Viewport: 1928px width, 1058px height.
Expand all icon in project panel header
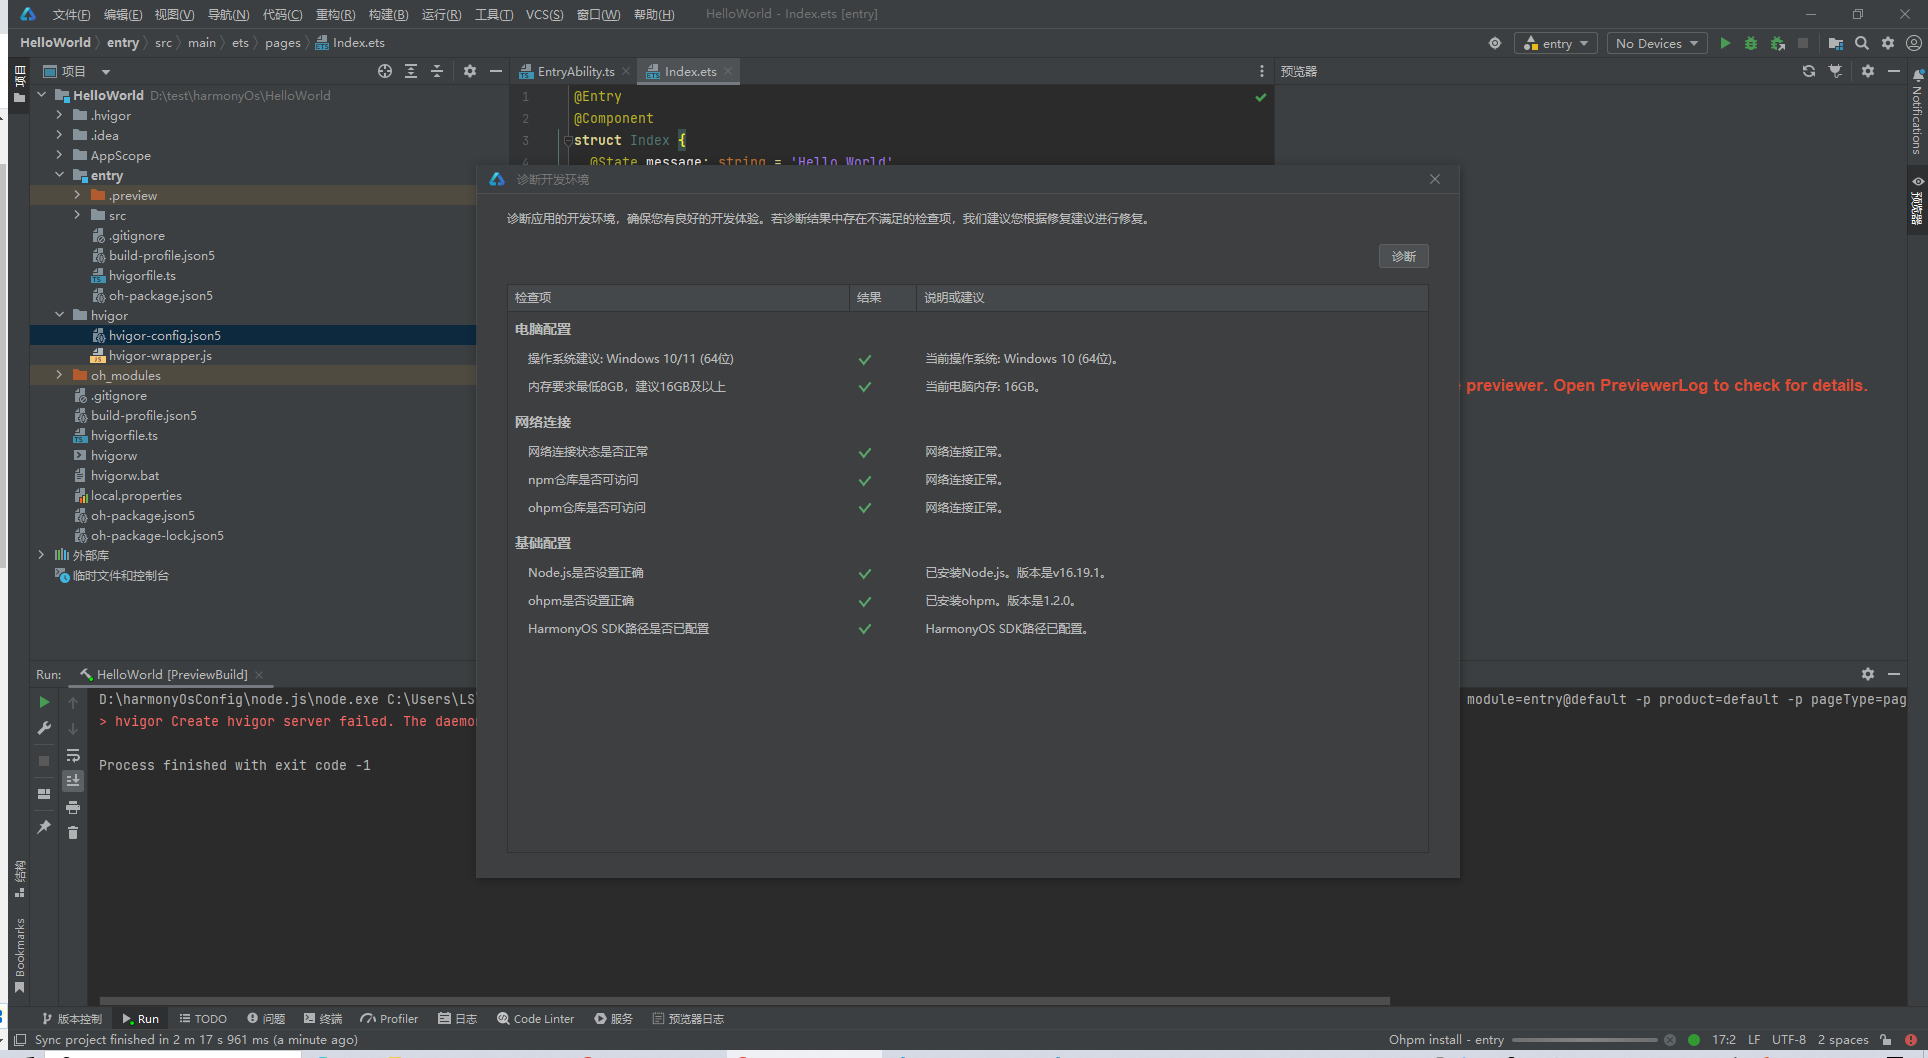click(x=411, y=71)
